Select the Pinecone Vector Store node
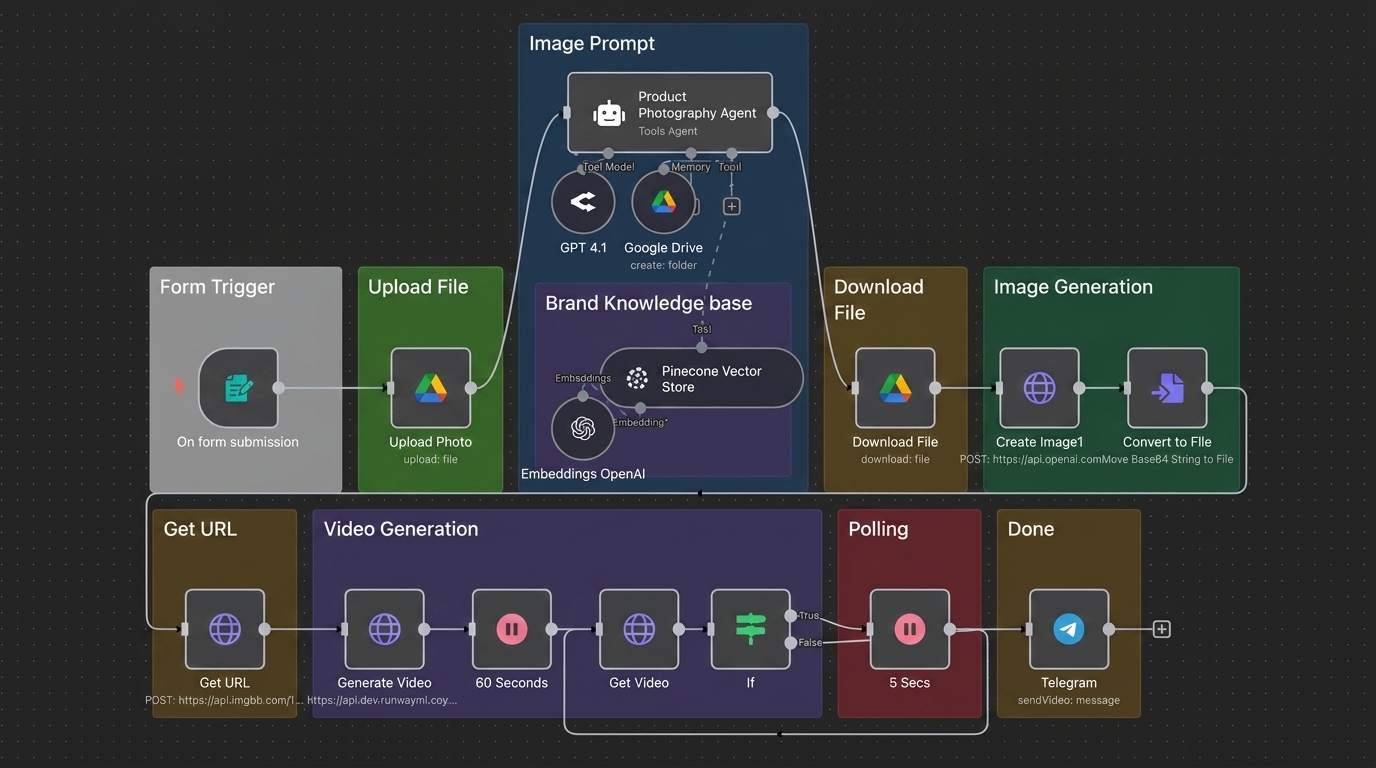Viewport: 1376px width, 768px height. click(x=702, y=378)
